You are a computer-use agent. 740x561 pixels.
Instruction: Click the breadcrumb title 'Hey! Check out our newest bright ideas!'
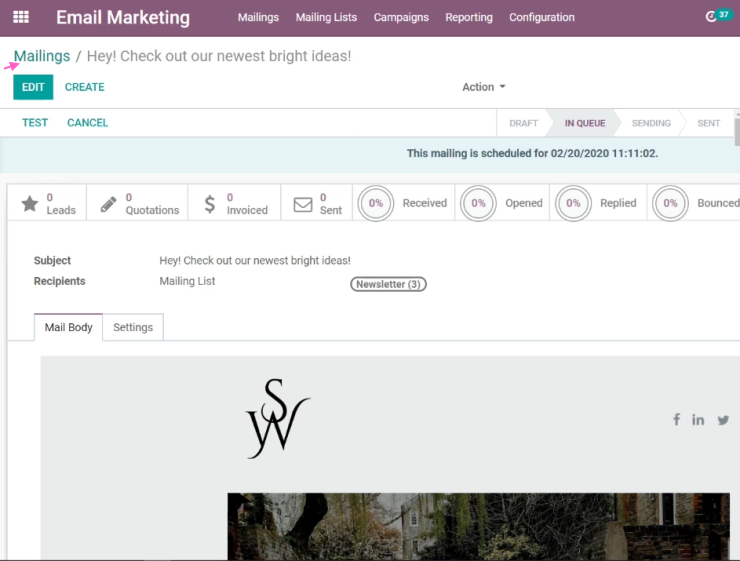[219, 56]
